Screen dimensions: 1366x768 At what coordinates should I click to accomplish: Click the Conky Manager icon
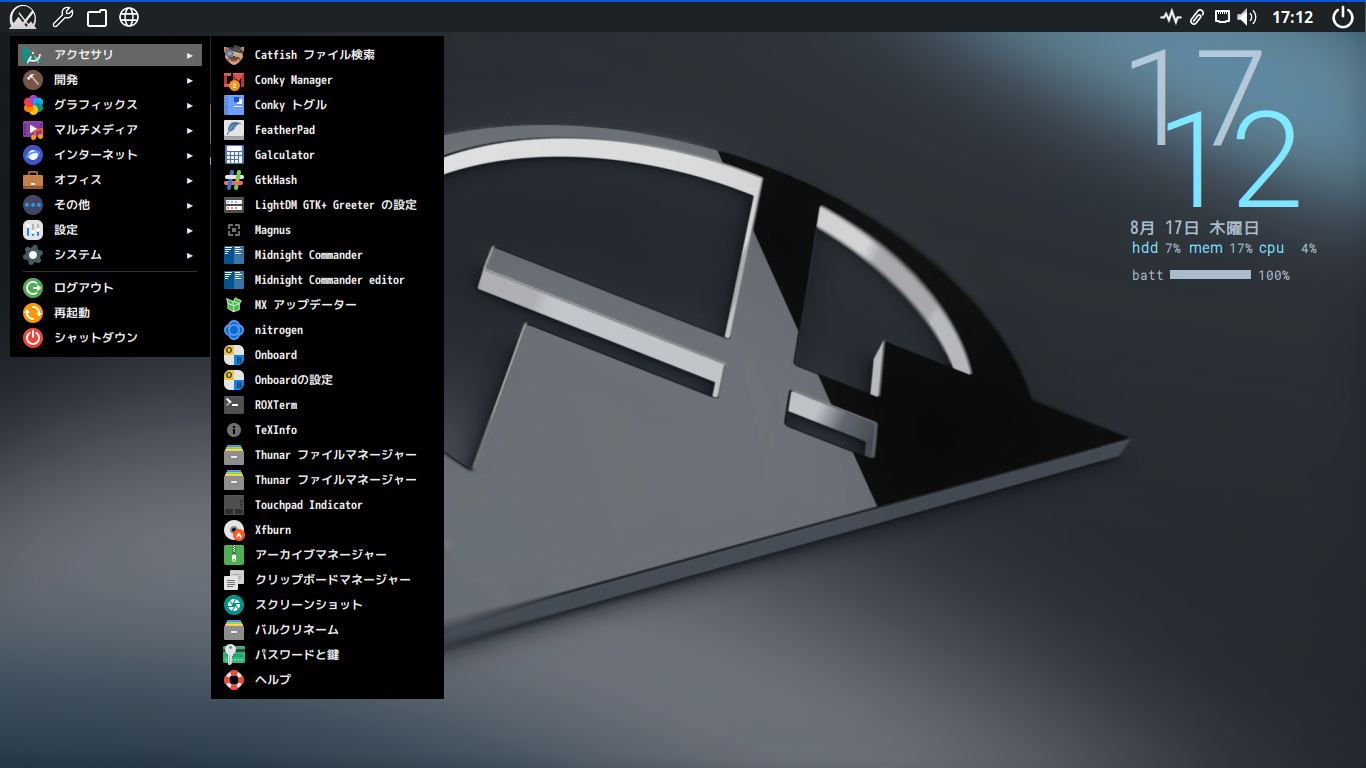pos(234,80)
